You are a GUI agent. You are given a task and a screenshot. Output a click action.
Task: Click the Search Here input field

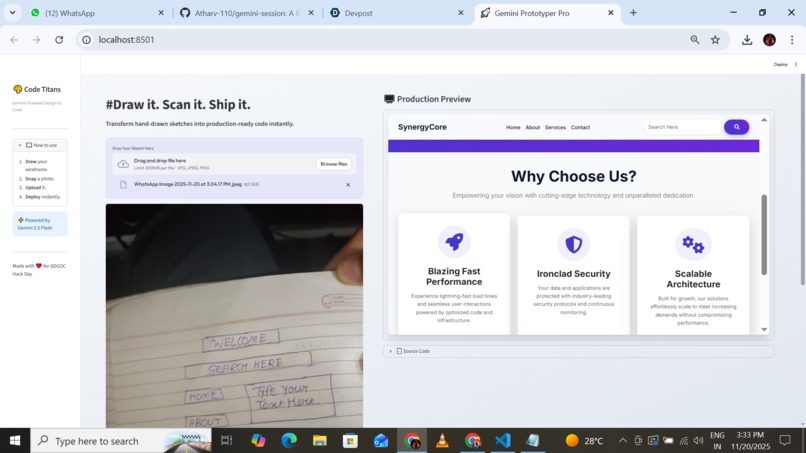tap(682, 127)
